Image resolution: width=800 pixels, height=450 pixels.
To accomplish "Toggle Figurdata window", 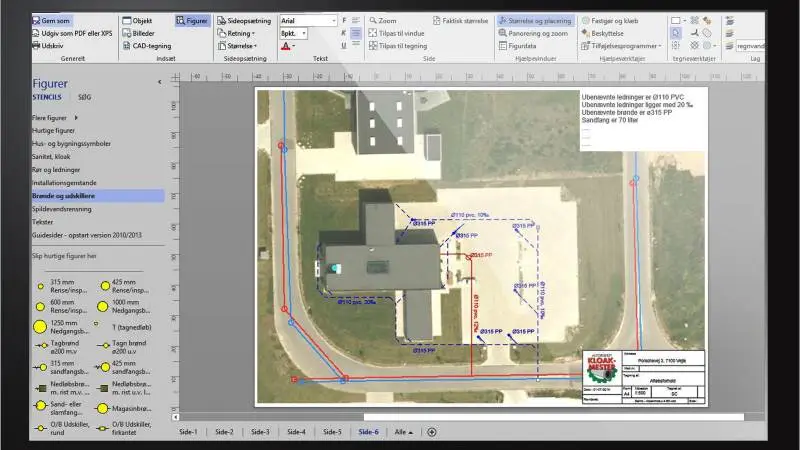I will click(x=517, y=45).
